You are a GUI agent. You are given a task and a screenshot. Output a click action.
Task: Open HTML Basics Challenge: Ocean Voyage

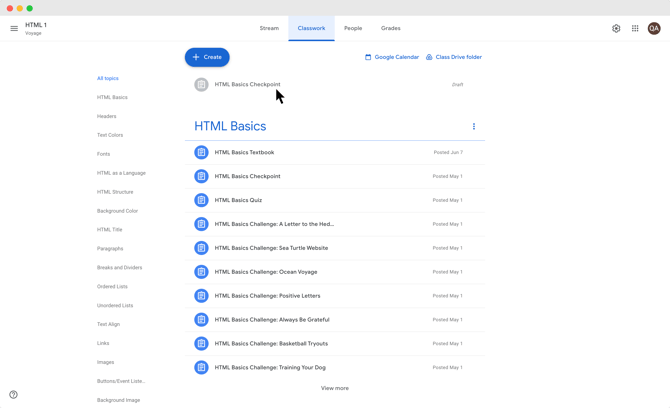[266, 272]
